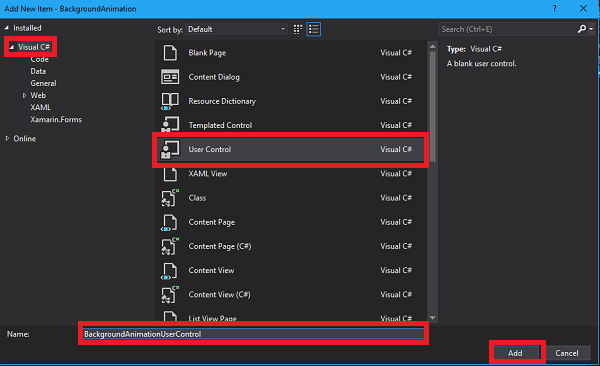This screenshot has width=600, height=366.
Task: Select the Class template icon
Action: pos(170,198)
